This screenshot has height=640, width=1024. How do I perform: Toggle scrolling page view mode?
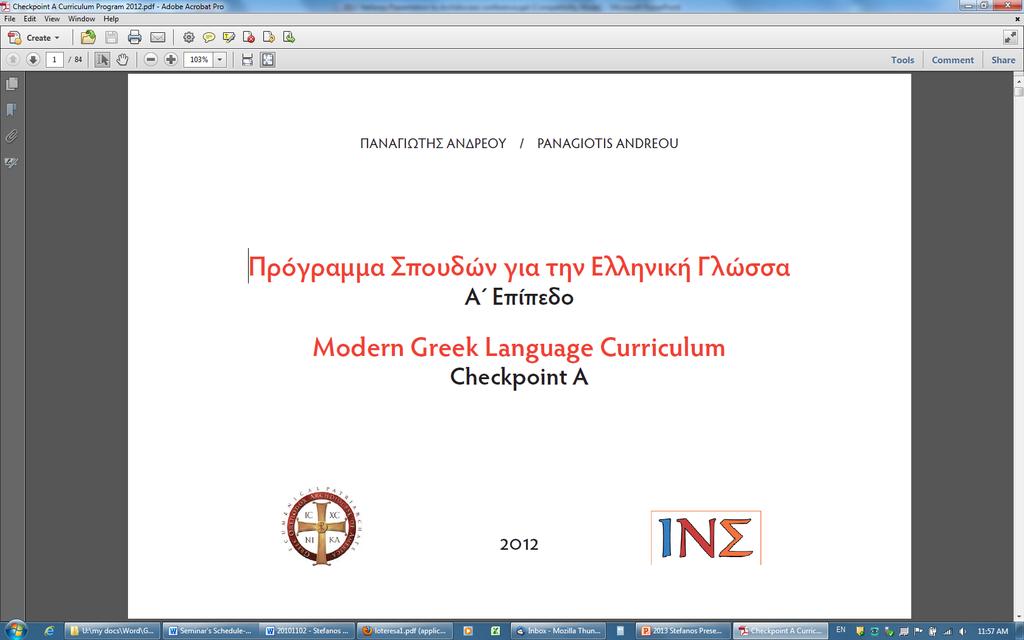pos(247,59)
